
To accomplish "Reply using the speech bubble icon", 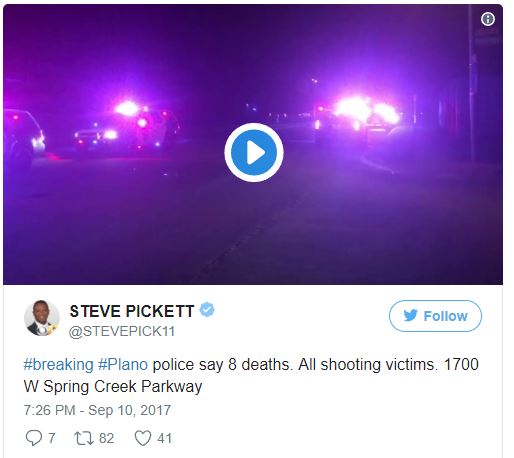I will pos(34,438).
